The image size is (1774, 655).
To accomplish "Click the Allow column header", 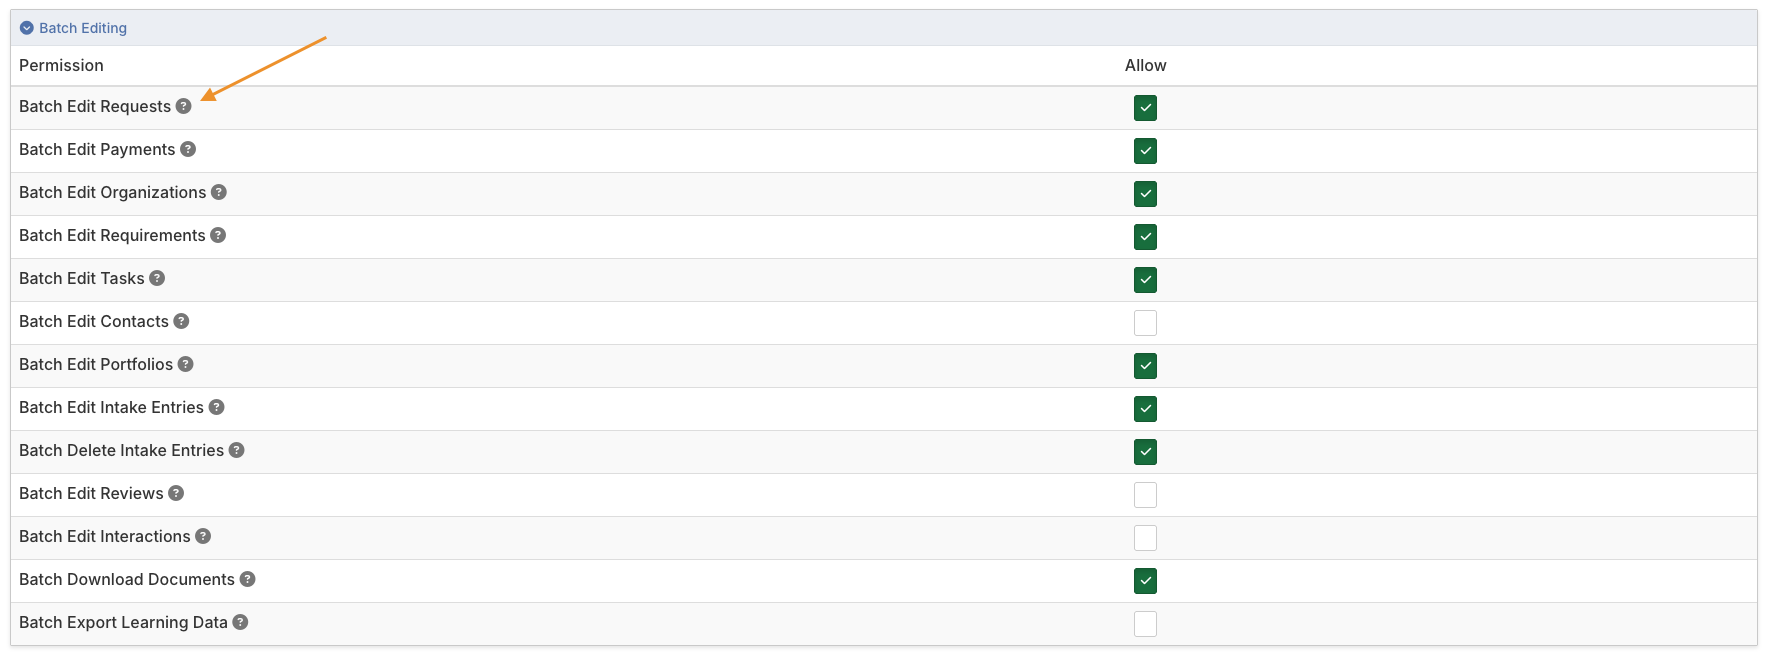I will [x=1145, y=65].
